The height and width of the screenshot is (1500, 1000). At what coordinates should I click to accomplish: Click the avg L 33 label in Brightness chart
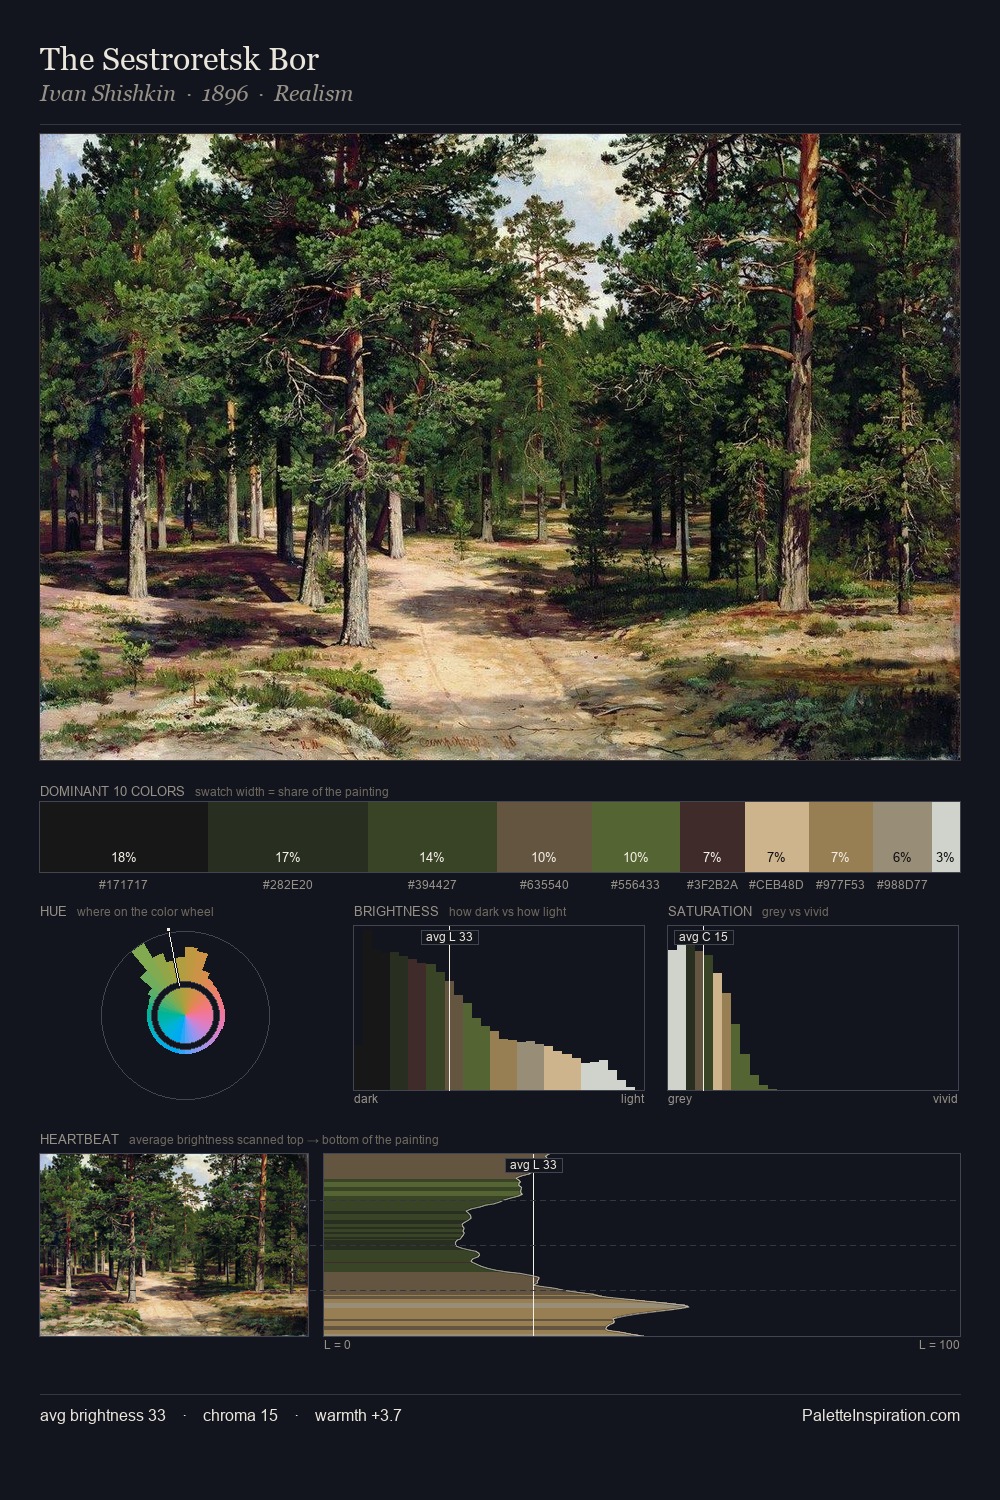click(x=449, y=937)
